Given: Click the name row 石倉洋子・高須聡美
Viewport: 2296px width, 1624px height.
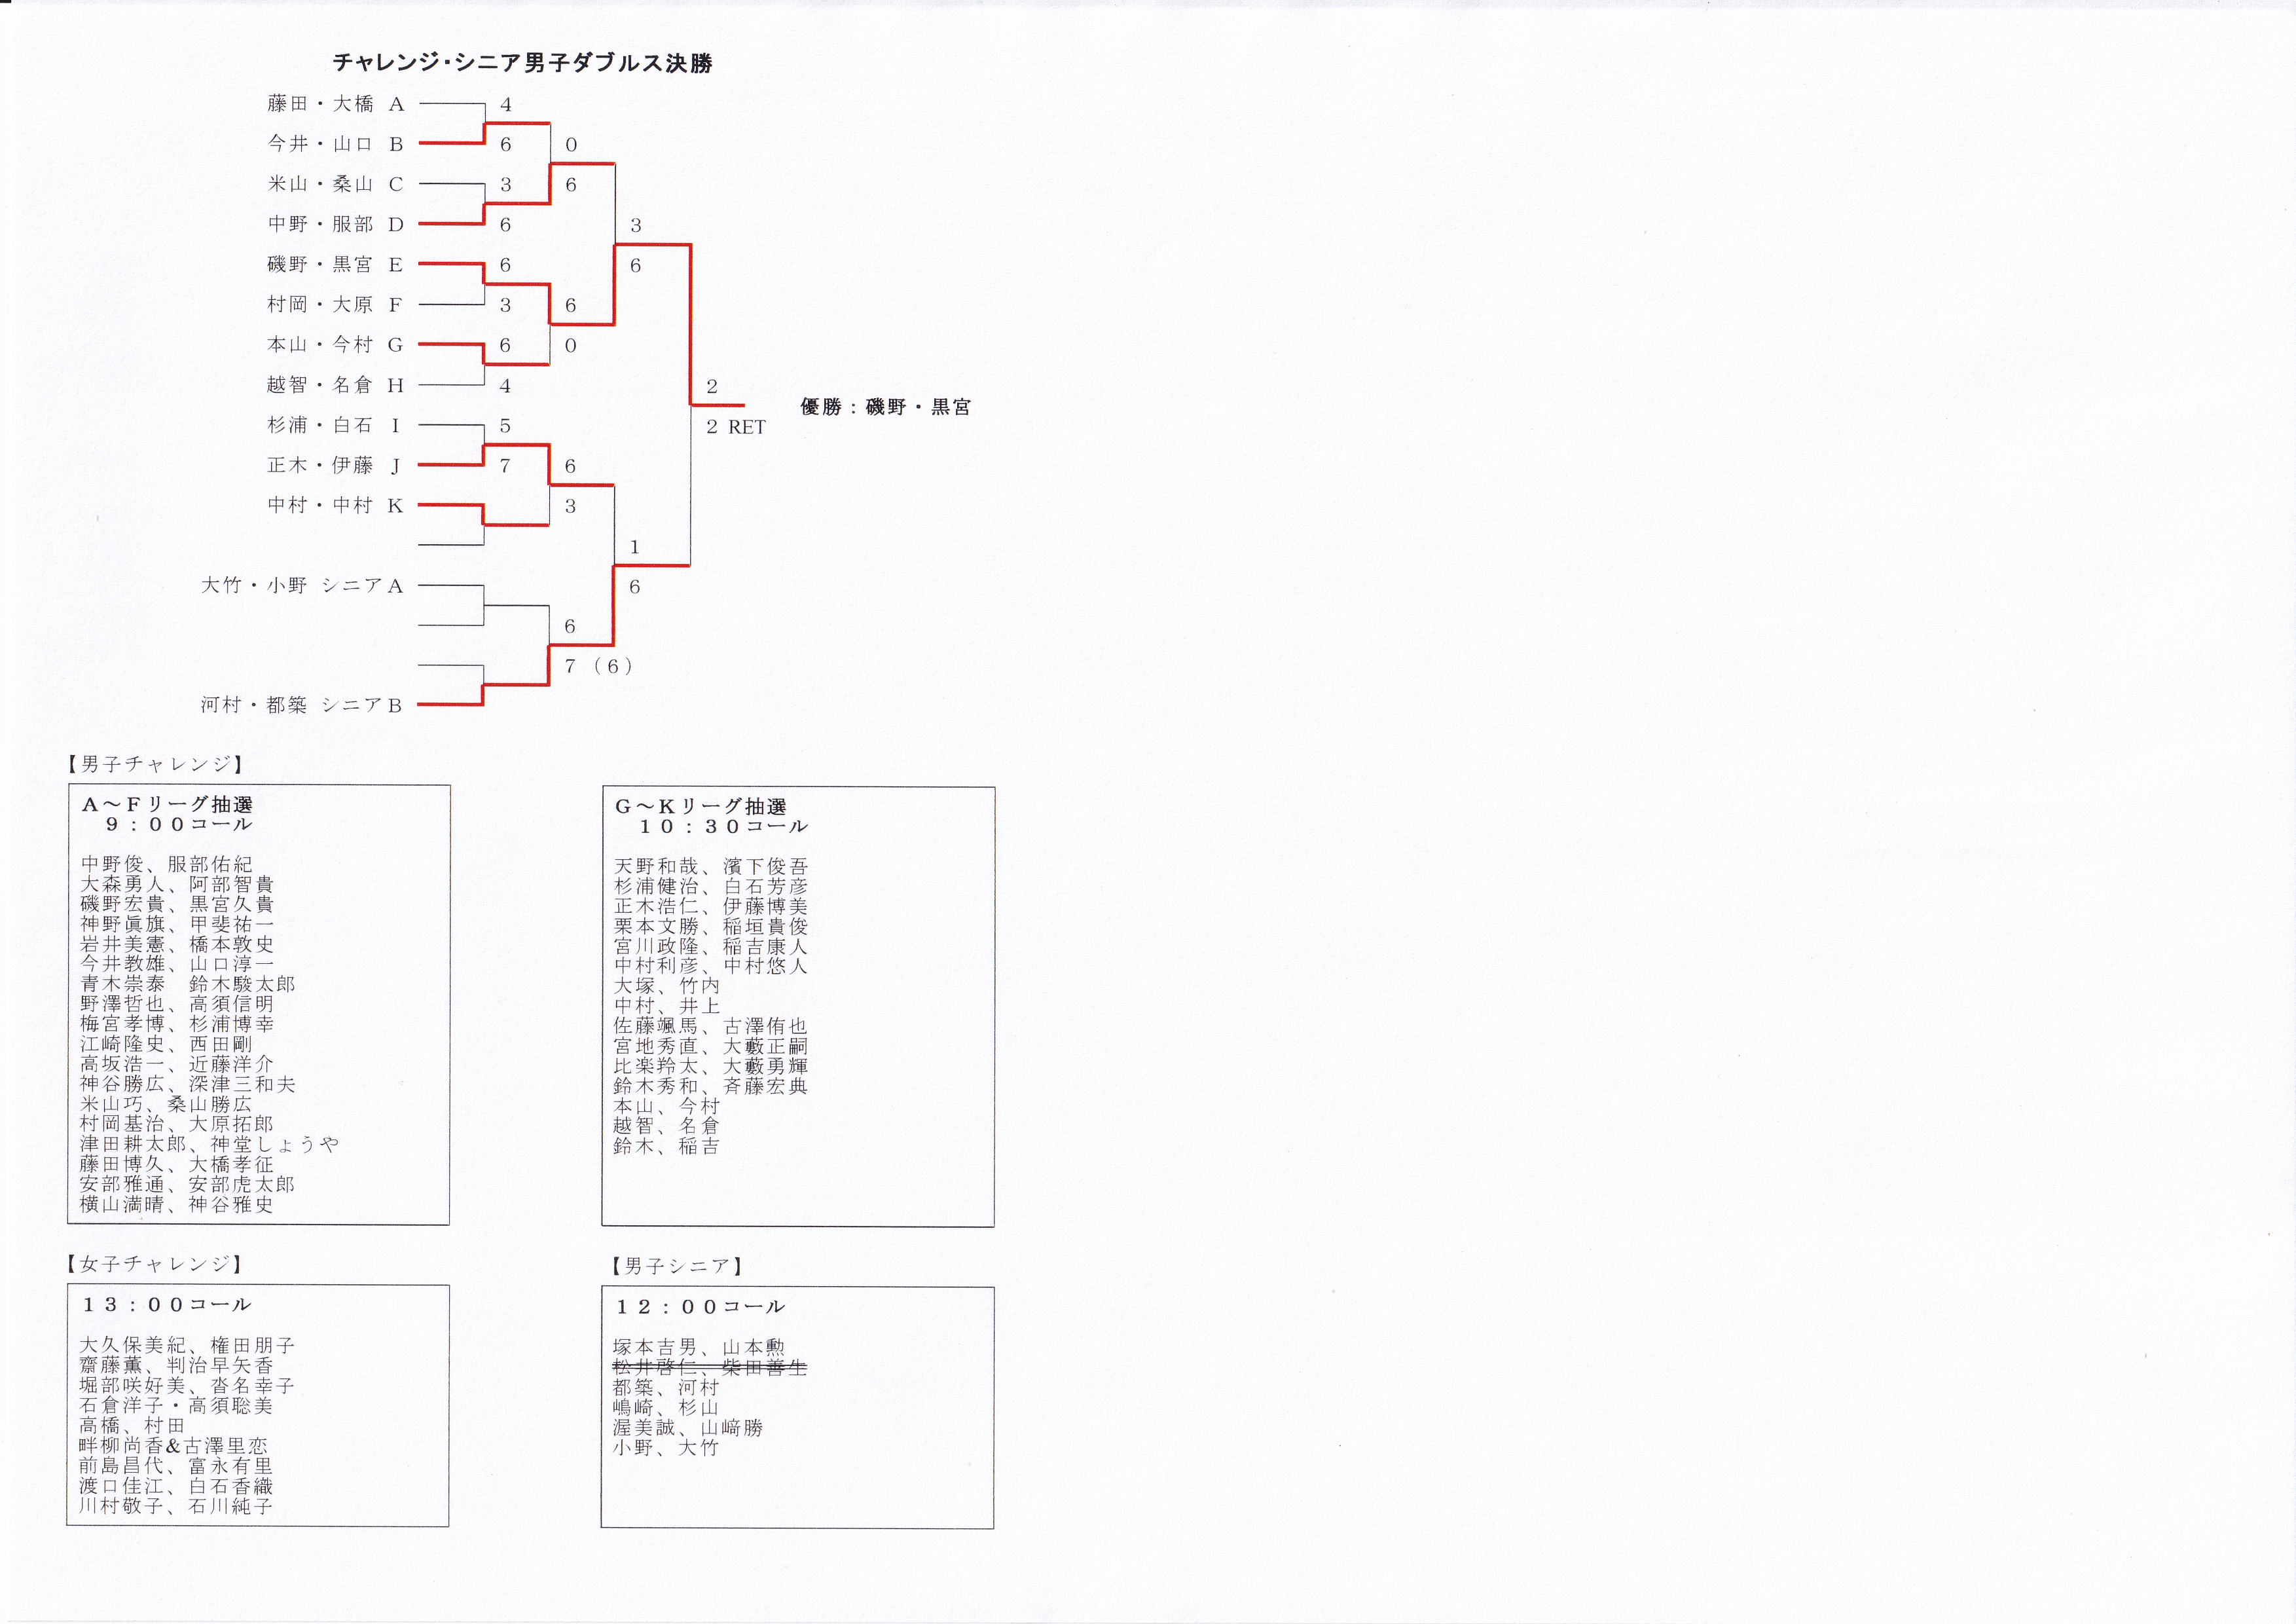Looking at the screenshot, I should tap(176, 1405).
